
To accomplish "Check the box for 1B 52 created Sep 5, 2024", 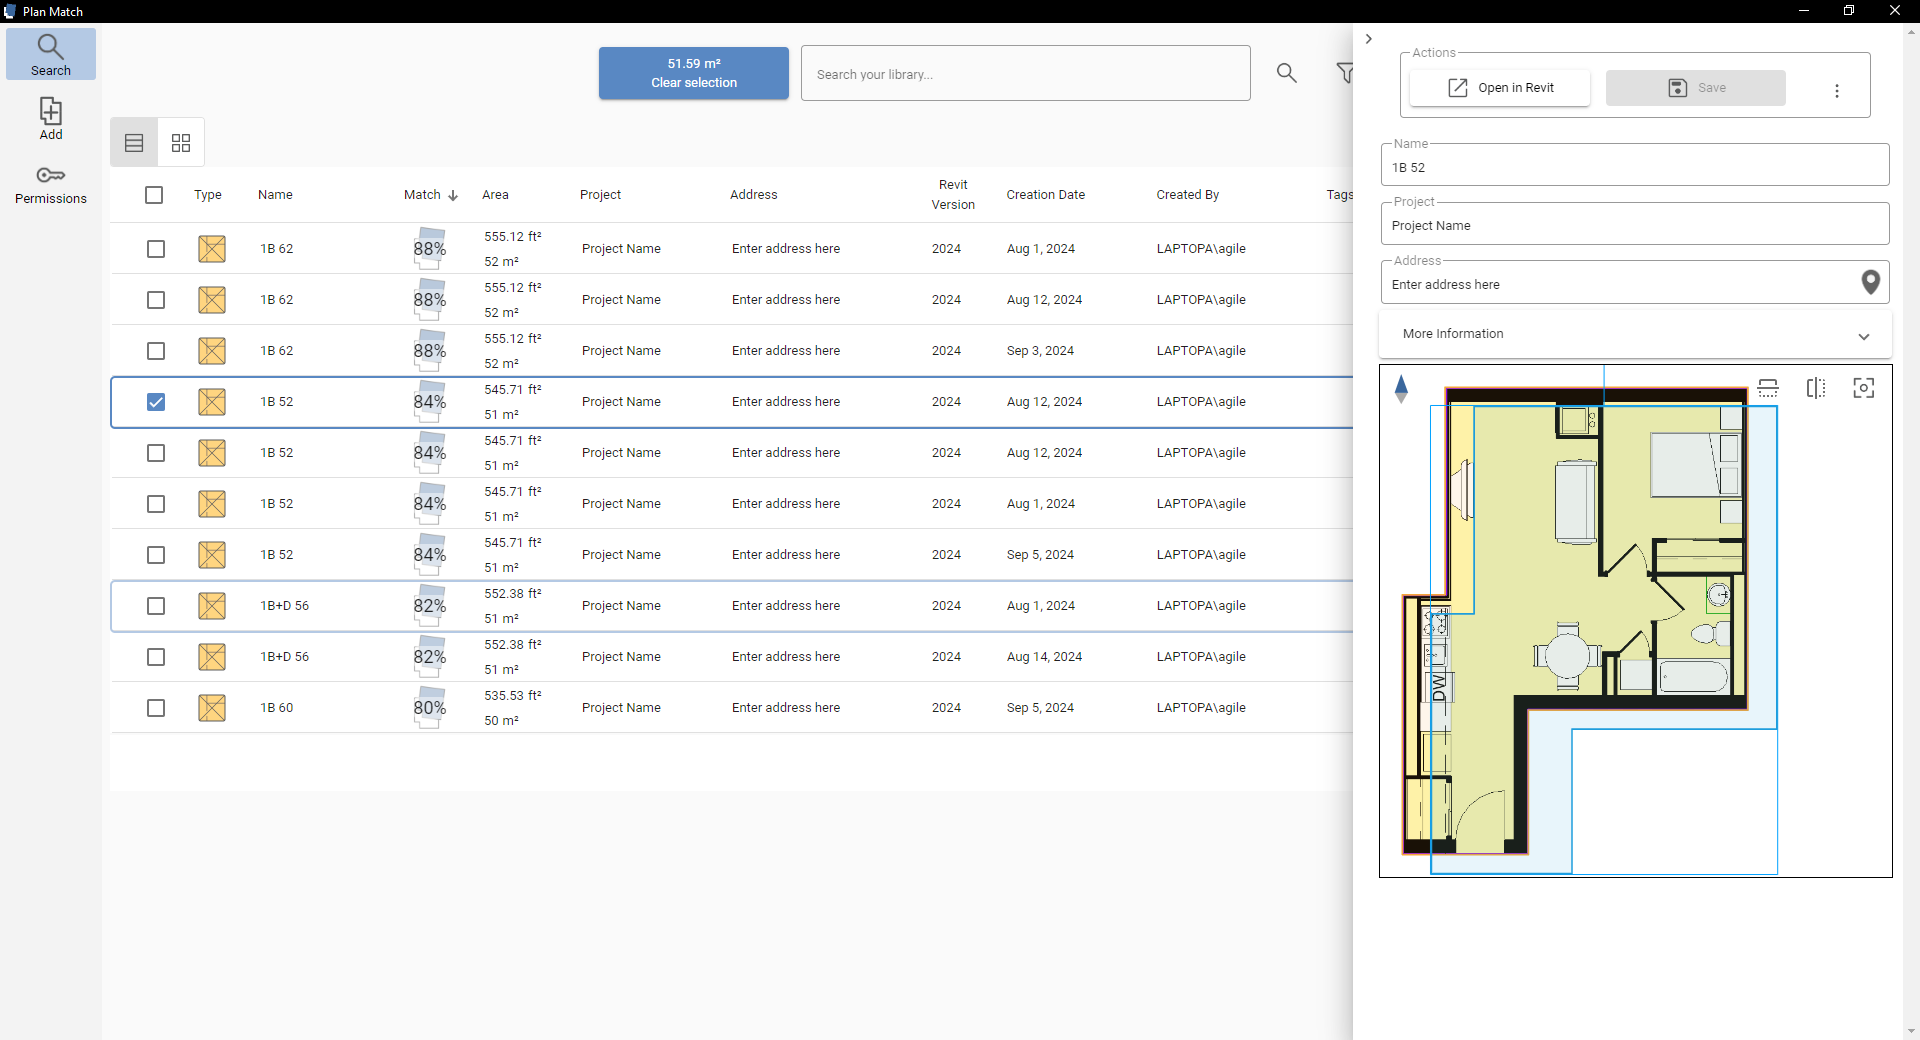I will coord(156,555).
